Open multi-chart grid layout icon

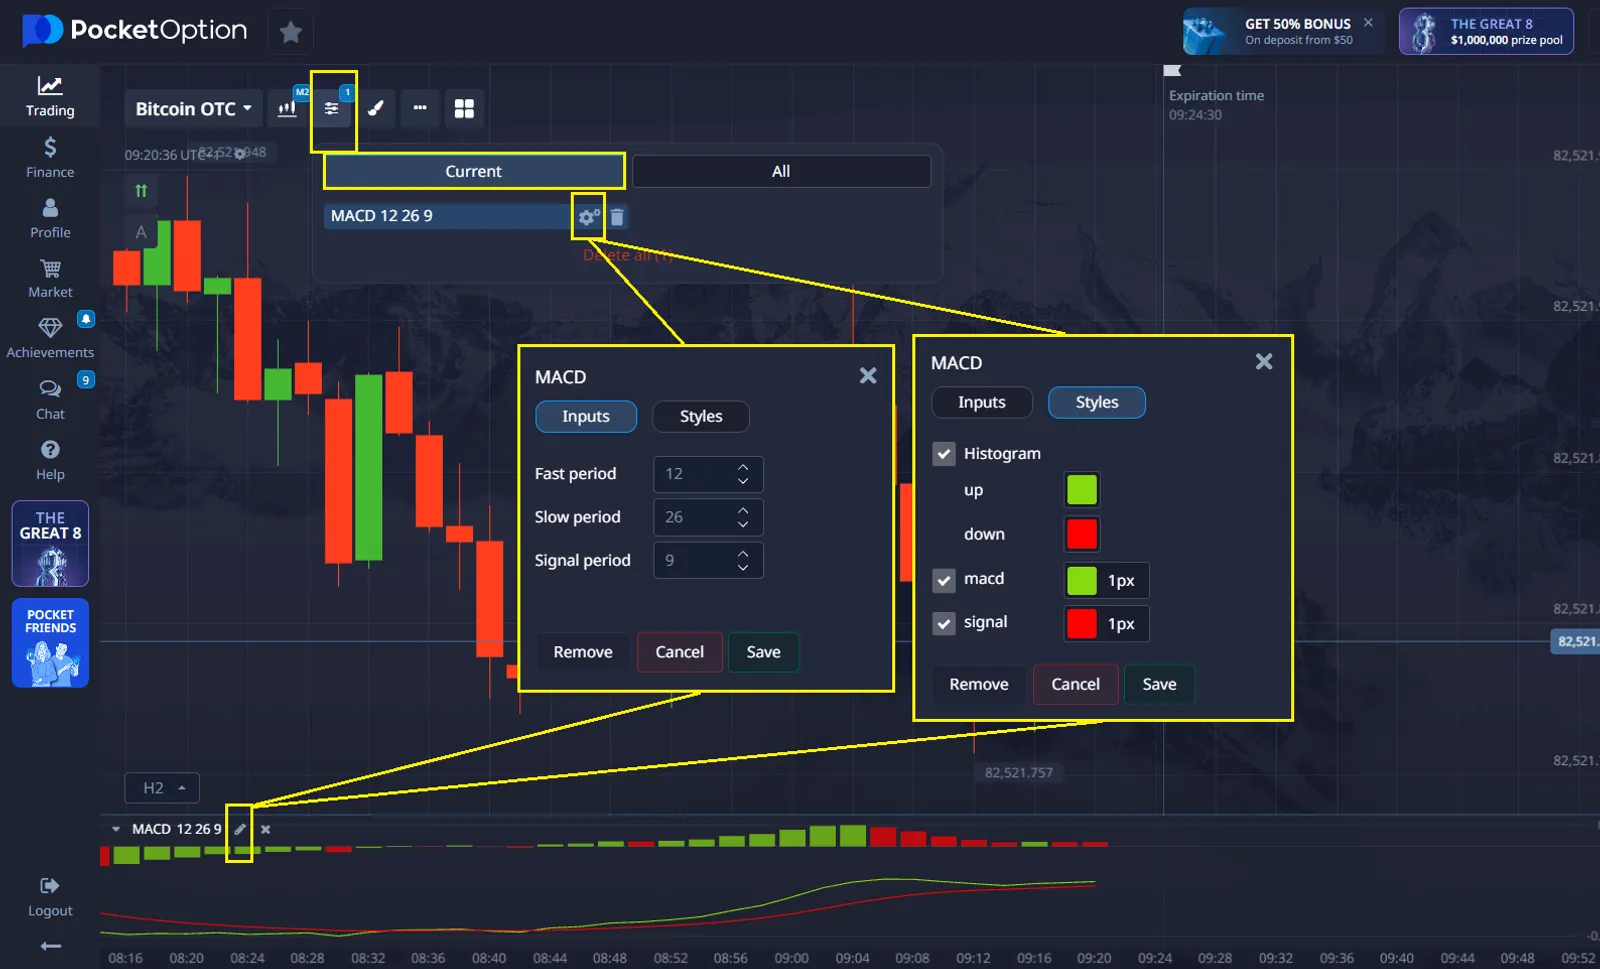pyautogui.click(x=464, y=108)
